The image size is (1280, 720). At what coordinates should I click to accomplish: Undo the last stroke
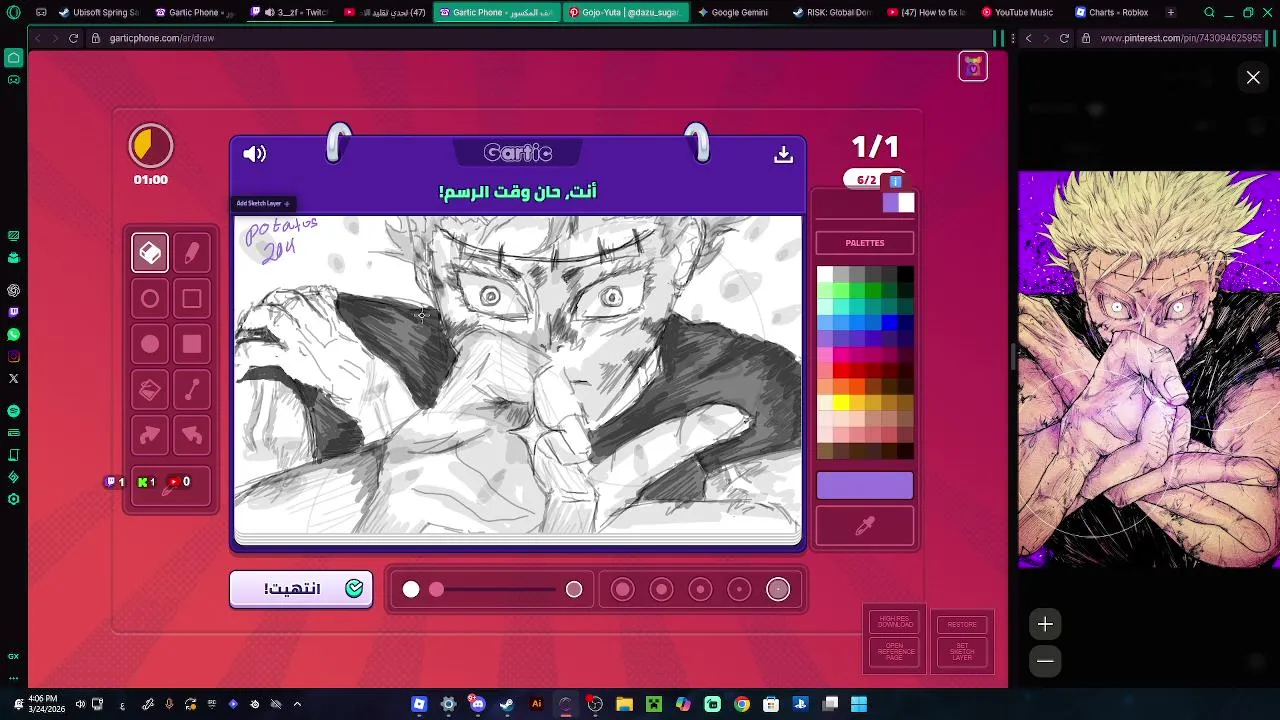192,435
